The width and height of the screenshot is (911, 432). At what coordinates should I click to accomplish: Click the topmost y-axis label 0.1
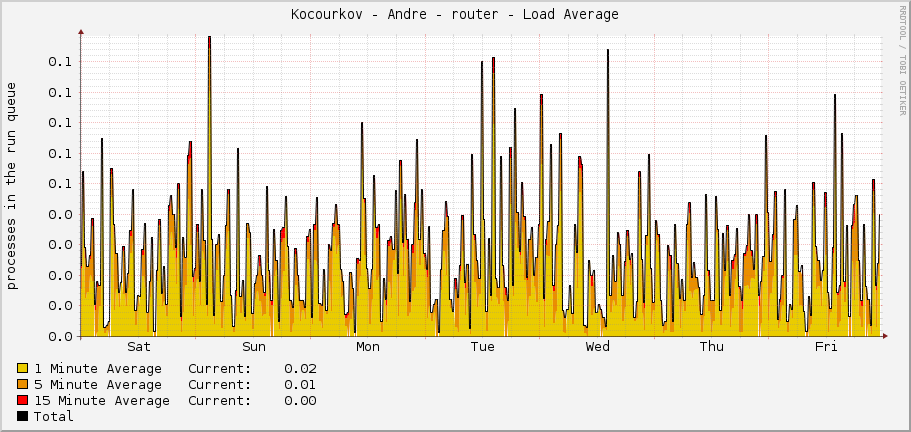pos(59,62)
